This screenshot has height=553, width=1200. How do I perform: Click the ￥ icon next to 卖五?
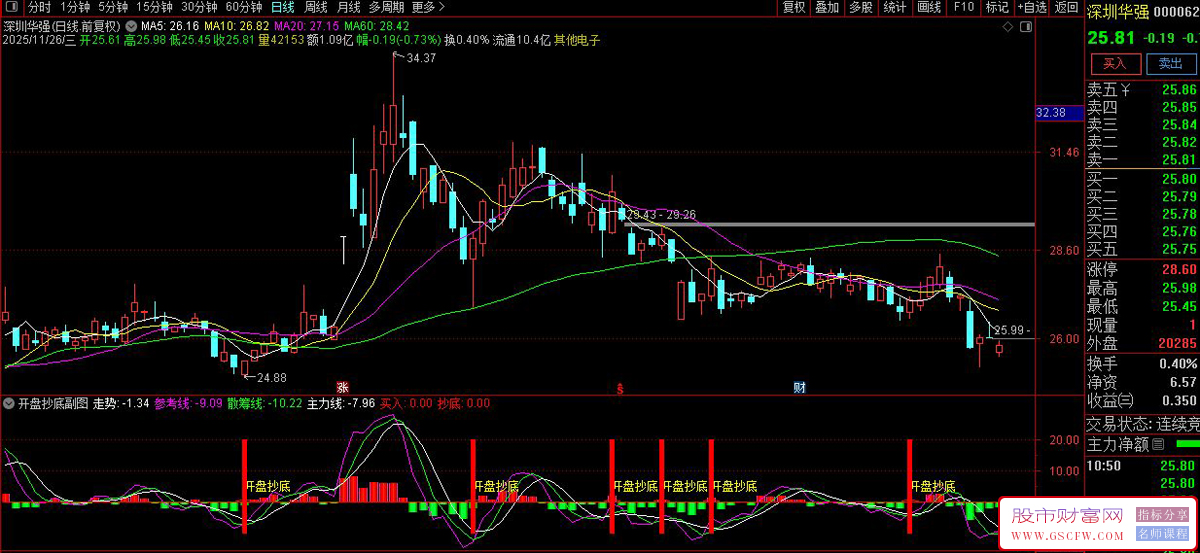pyautogui.click(x=1126, y=89)
